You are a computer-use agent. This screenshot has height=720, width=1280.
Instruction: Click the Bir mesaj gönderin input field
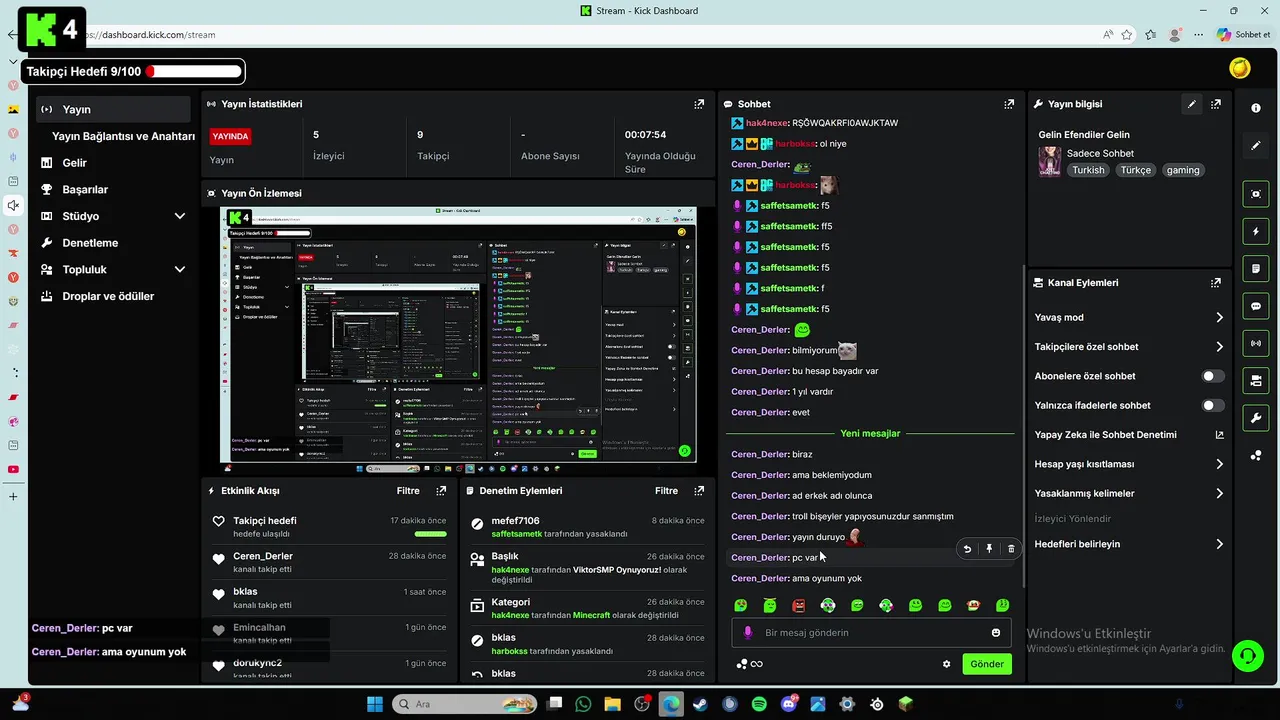point(872,633)
